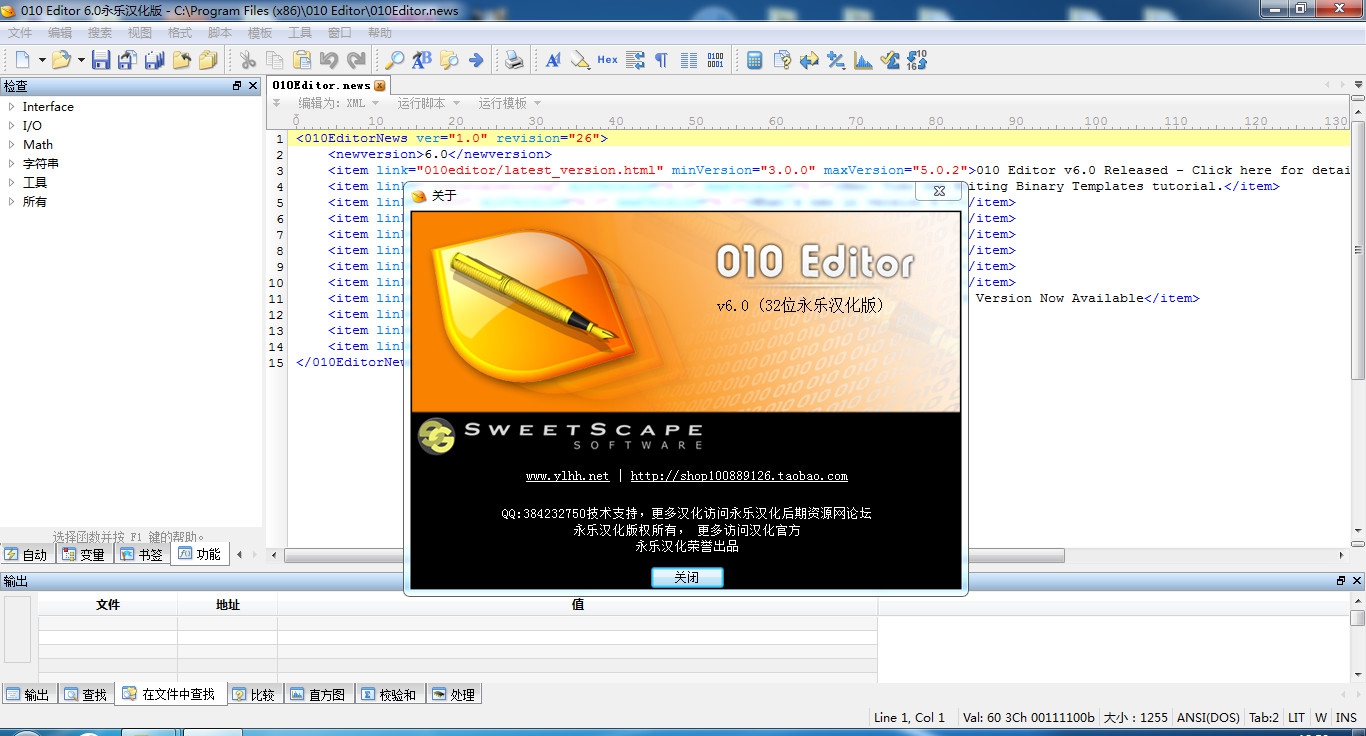Image resolution: width=1366 pixels, height=736 pixels.
Task: Open the 编辑为: XML dropdown
Action: tap(338, 103)
